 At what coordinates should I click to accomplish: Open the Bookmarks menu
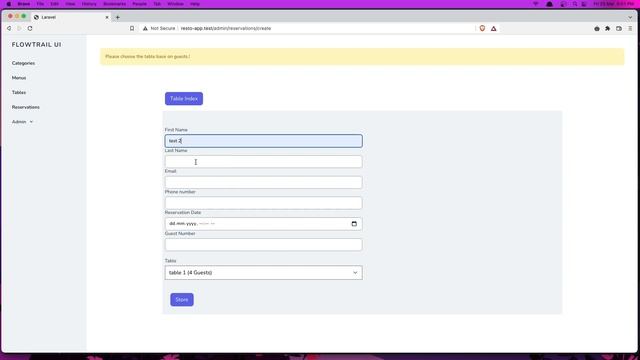[x=115, y=4]
